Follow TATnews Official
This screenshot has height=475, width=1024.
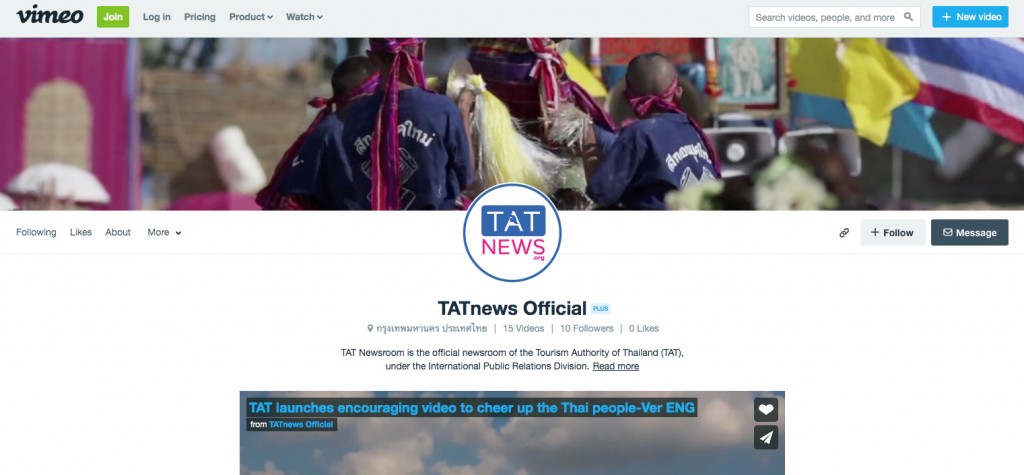click(x=892, y=233)
